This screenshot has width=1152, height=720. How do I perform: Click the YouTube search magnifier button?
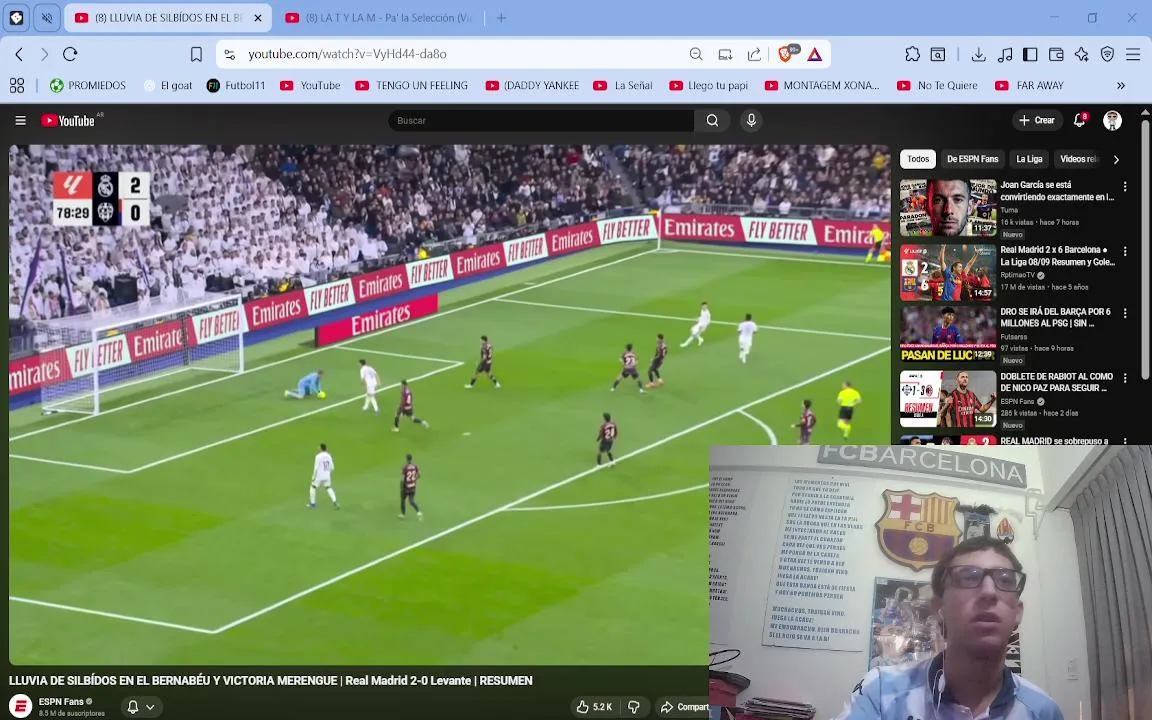[712, 120]
